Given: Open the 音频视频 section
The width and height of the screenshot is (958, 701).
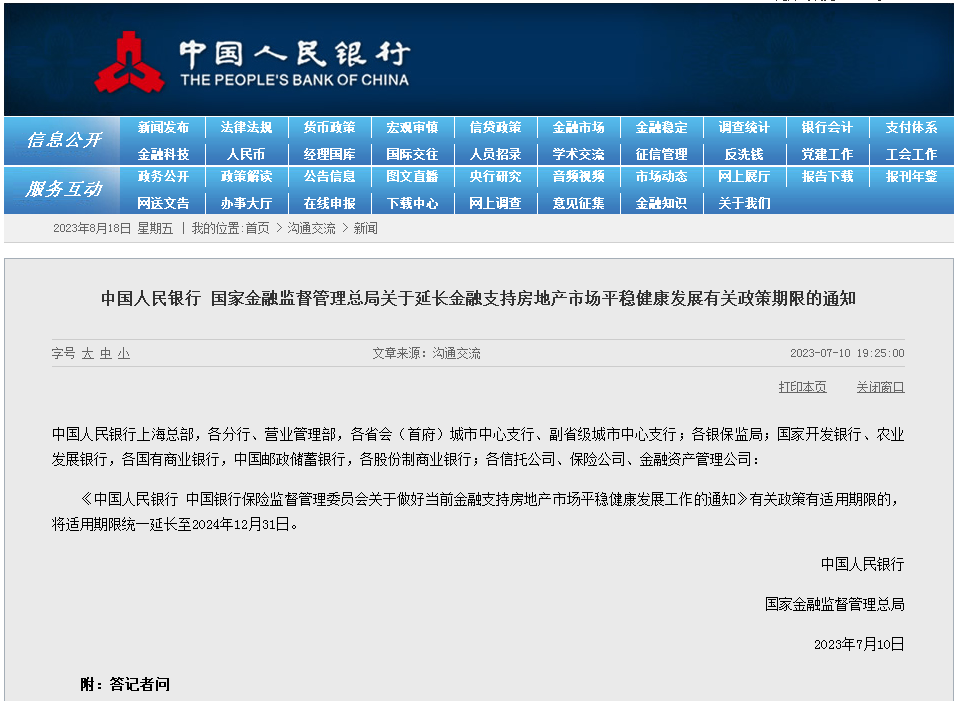Looking at the screenshot, I should pos(578,177).
